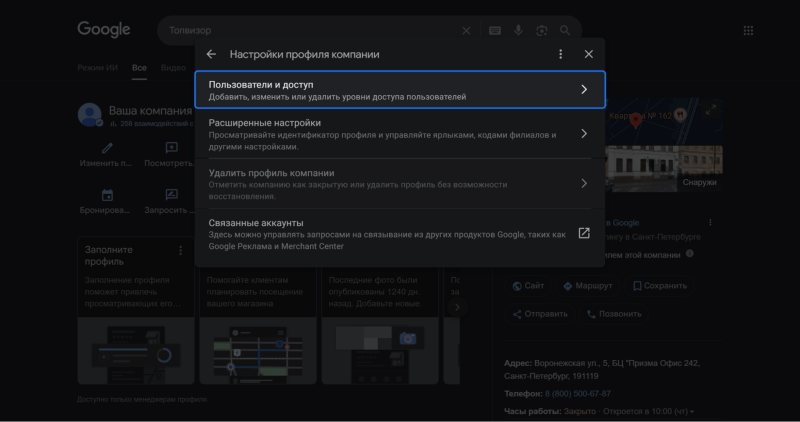Viewport: 800px width, 422px height.
Task: Open Пользователи и доступ settings
Action: tap(400, 90)
